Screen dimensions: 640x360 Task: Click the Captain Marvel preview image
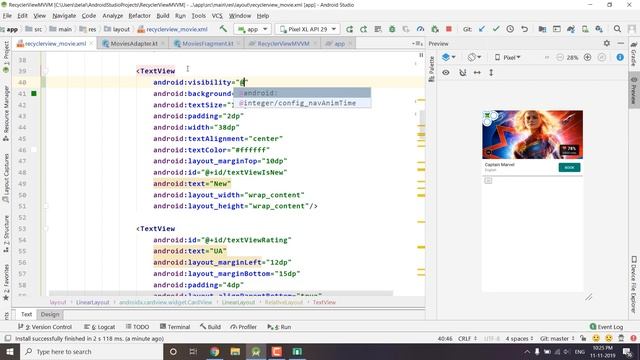point(532,135)
